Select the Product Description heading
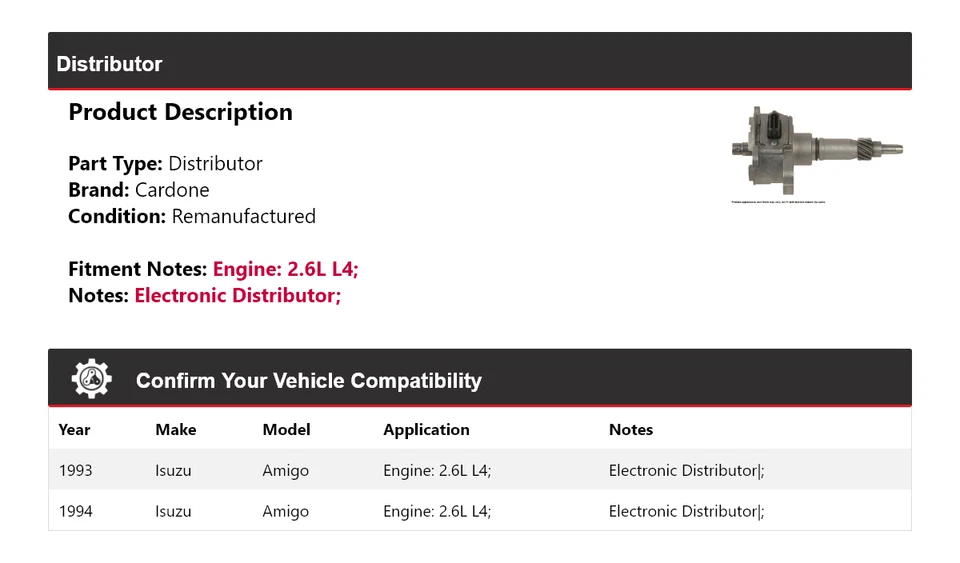Screen dimensions: 960x563 [180, 112]
